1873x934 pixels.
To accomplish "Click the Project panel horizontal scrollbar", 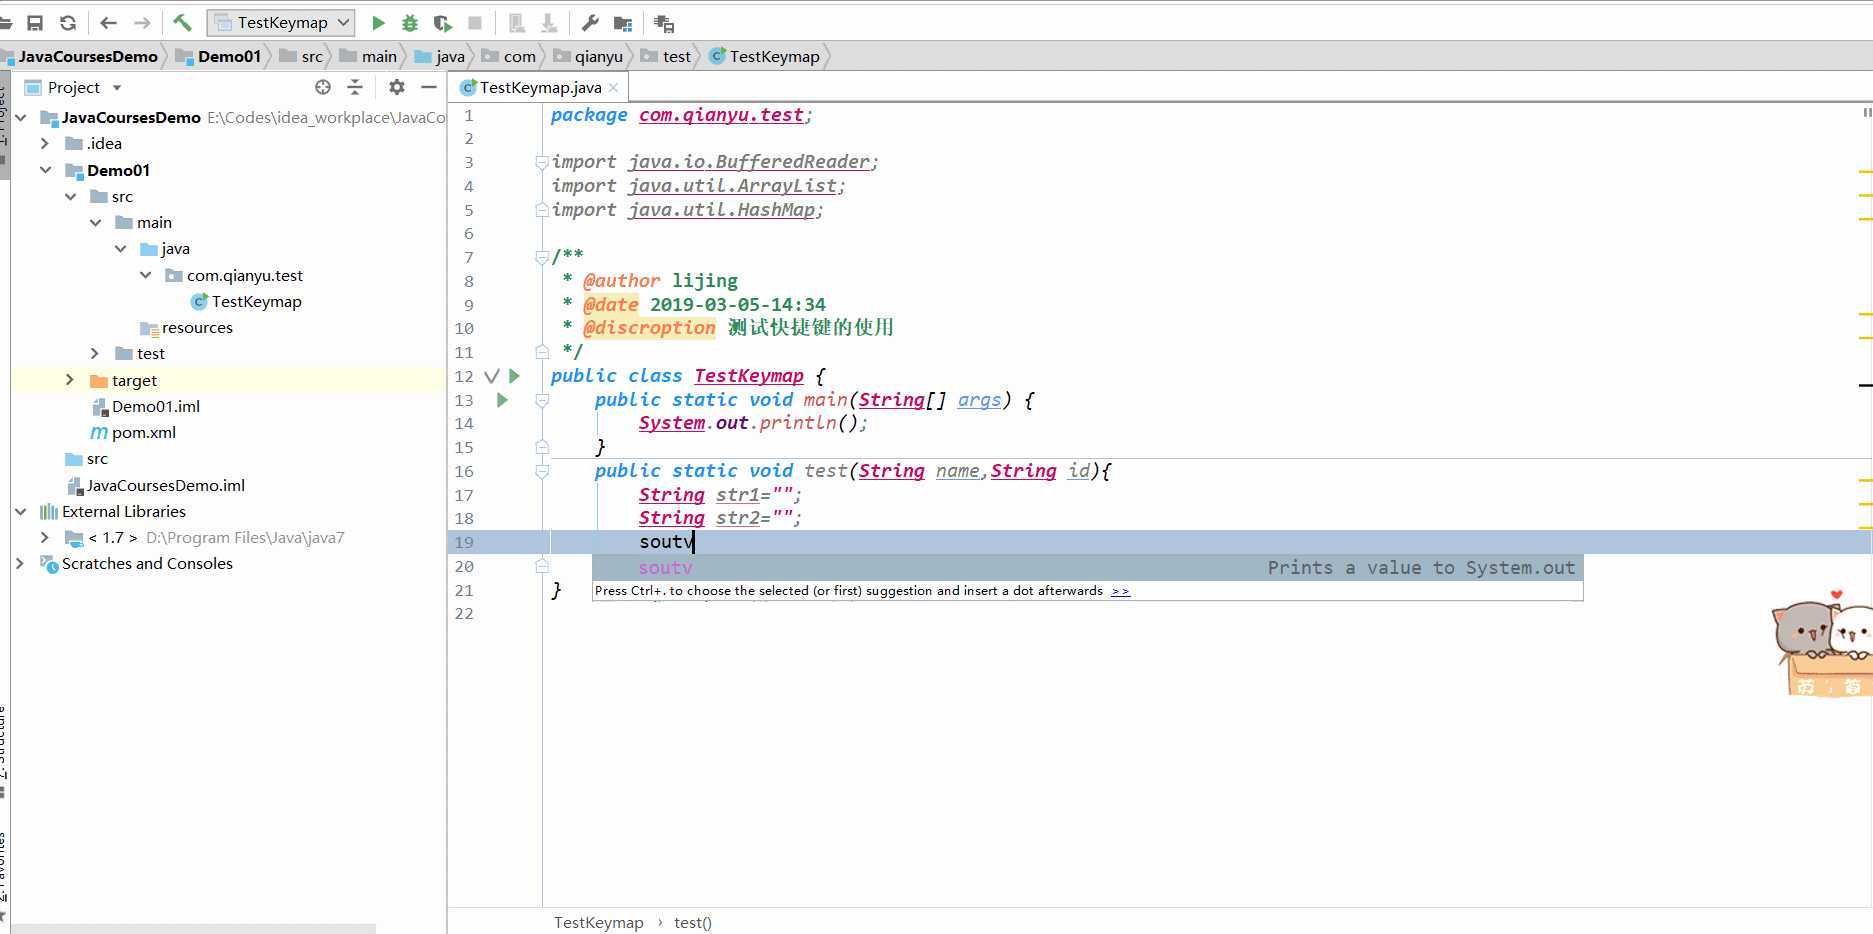I will 192,929.
